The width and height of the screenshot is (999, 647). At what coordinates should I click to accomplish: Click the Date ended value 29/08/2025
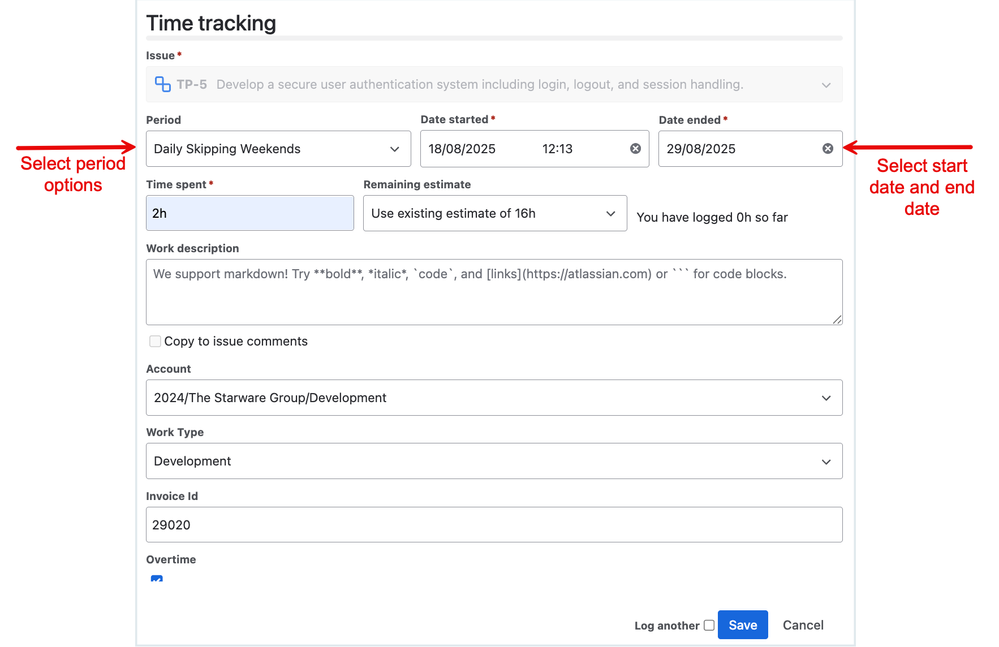[x=701, y=149]
